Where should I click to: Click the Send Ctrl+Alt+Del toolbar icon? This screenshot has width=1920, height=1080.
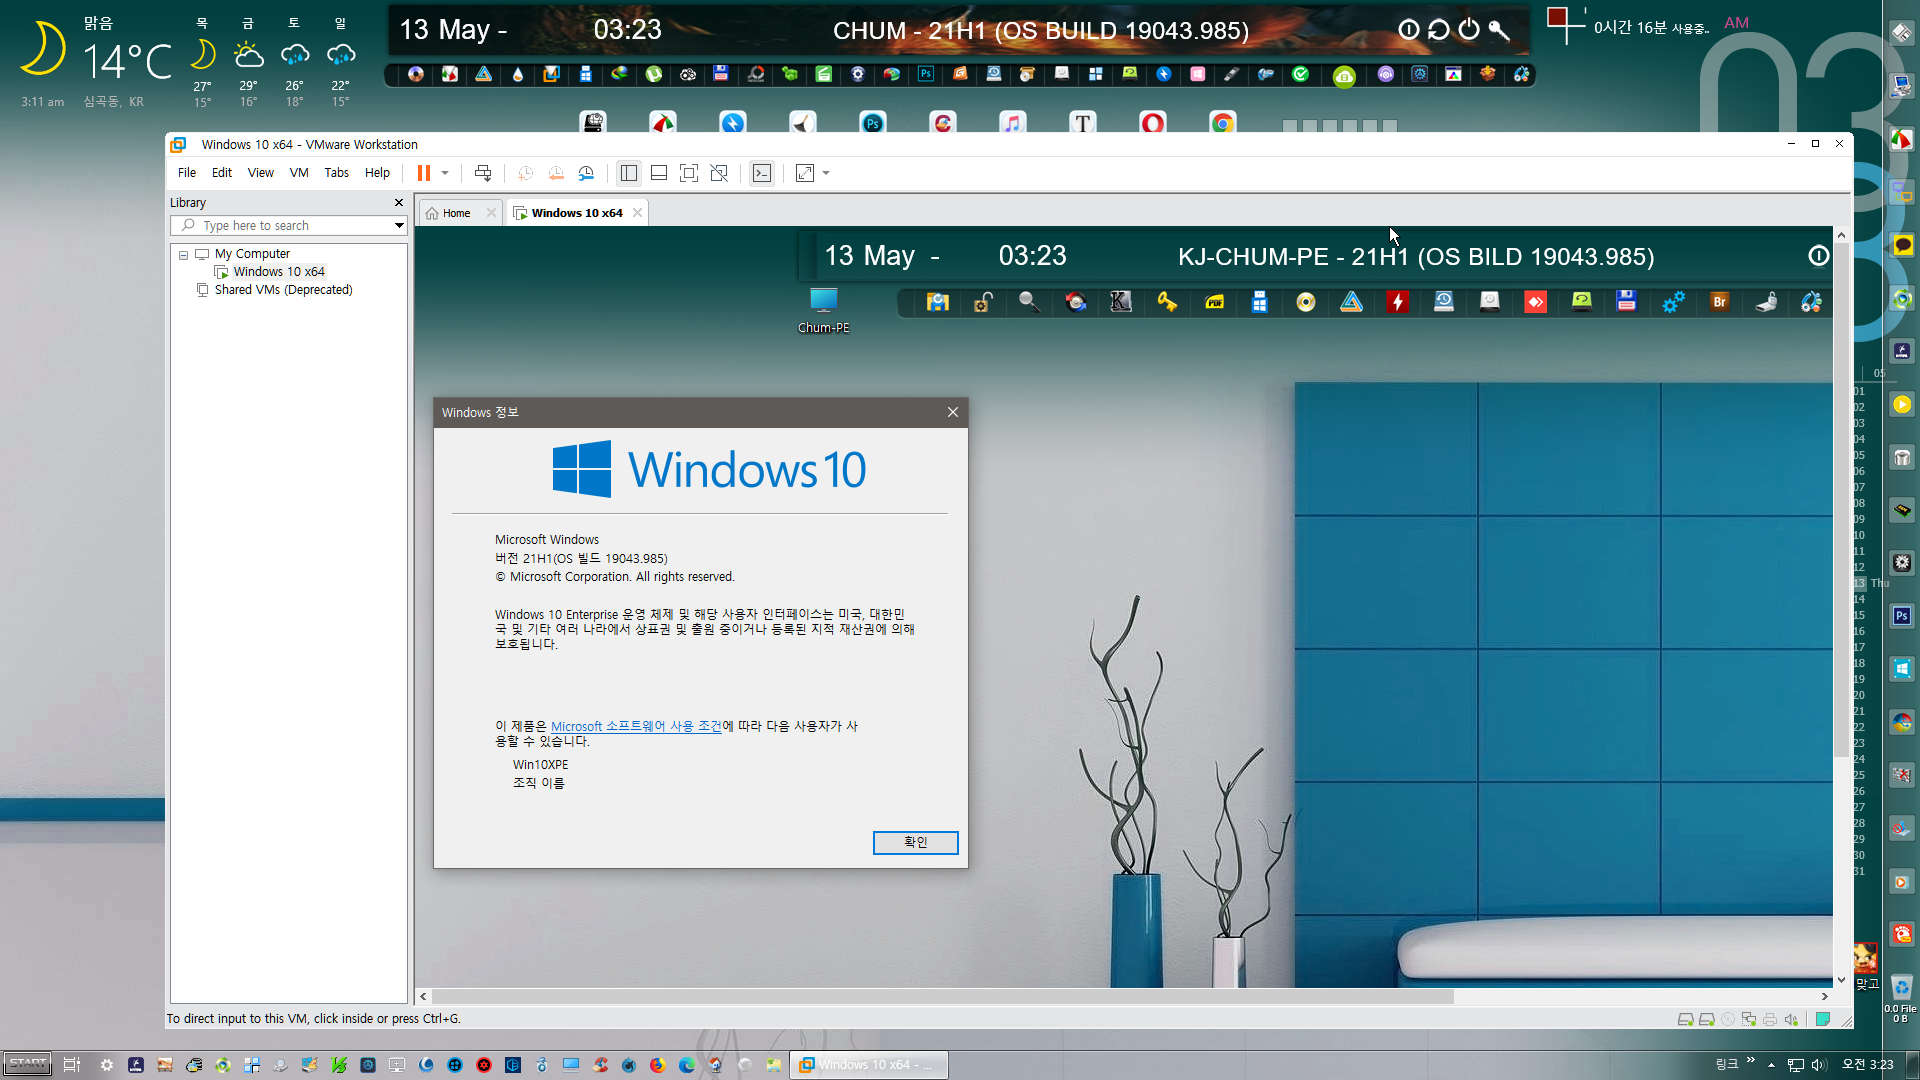(x=483, y=173)
